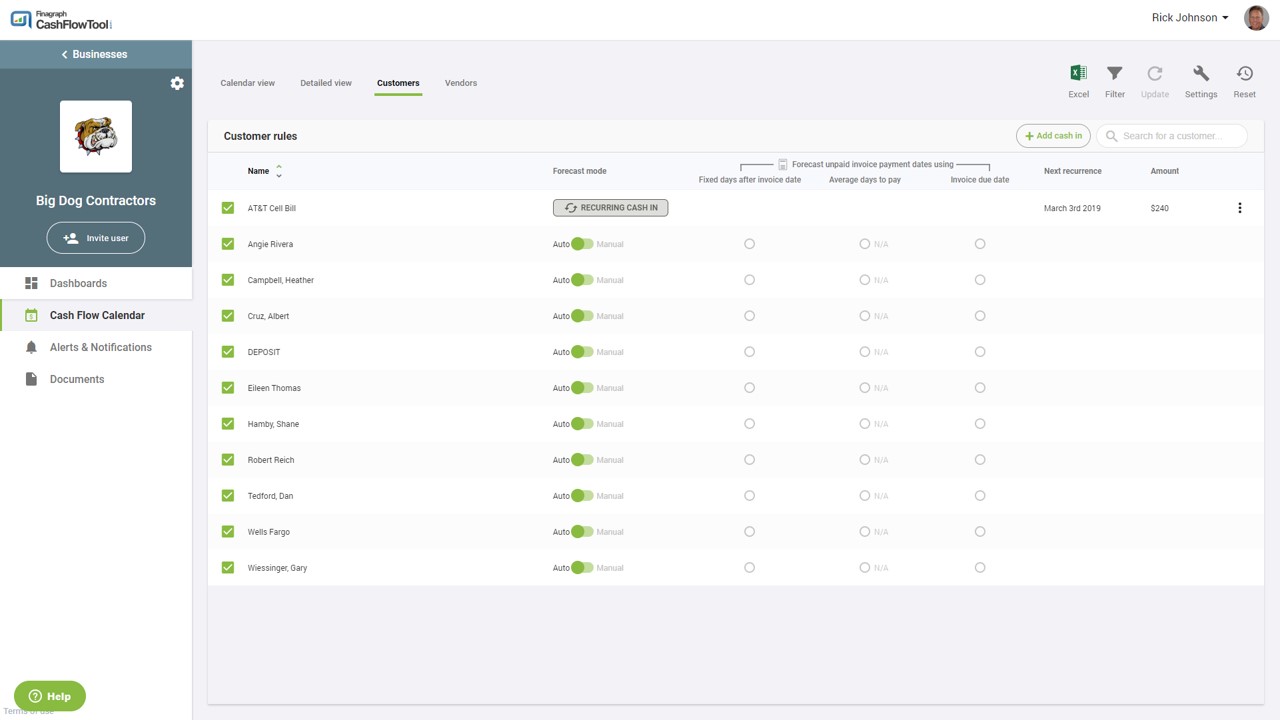The width and height of the screenshot is (1280, 720).
Task: Open Alerts & Notifications
Action: [x=96, y=347]
